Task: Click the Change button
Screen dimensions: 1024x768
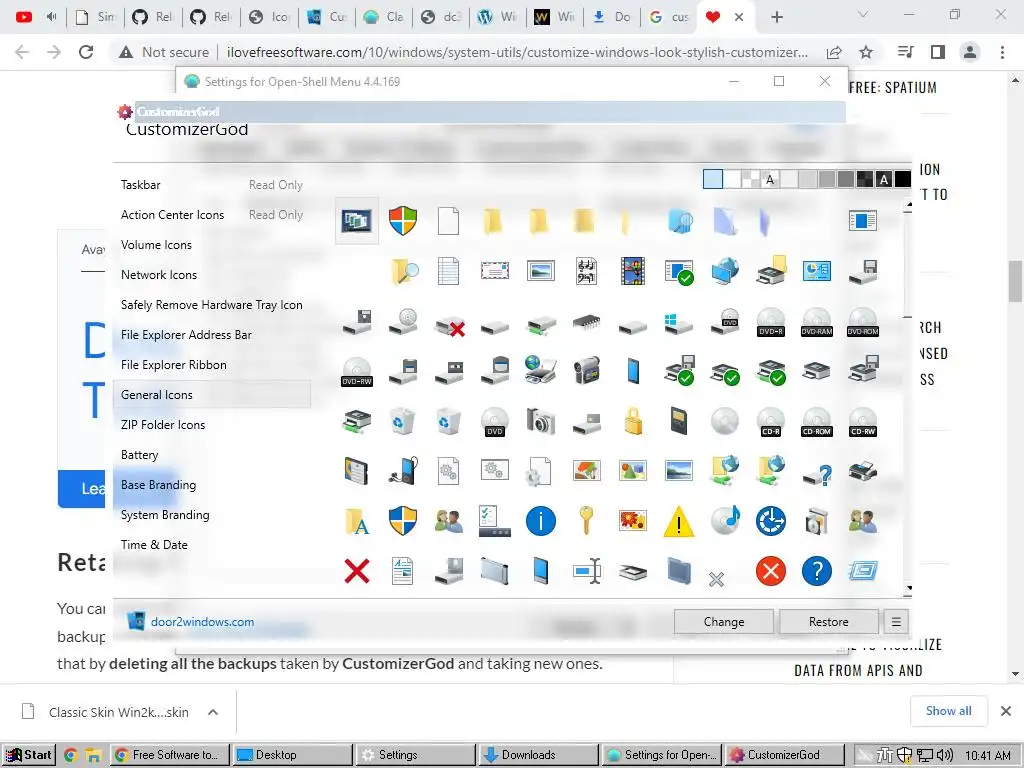Action: [x=724, y=622]
